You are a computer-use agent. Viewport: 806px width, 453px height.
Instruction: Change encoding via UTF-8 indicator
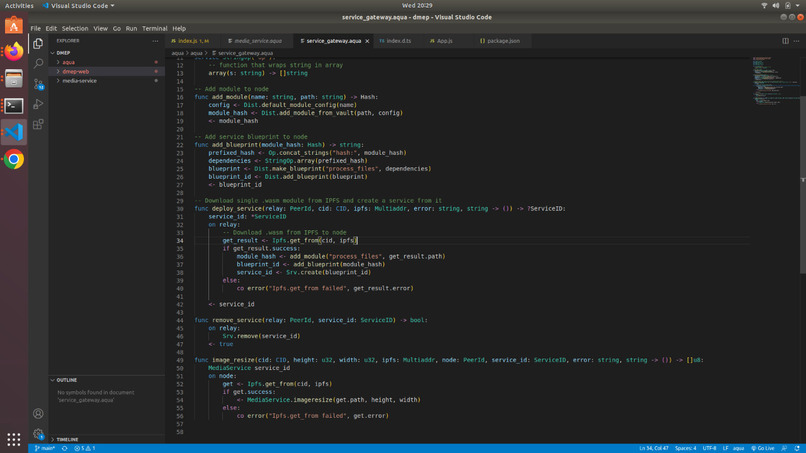pyautogui.click(x=709, y=448)
